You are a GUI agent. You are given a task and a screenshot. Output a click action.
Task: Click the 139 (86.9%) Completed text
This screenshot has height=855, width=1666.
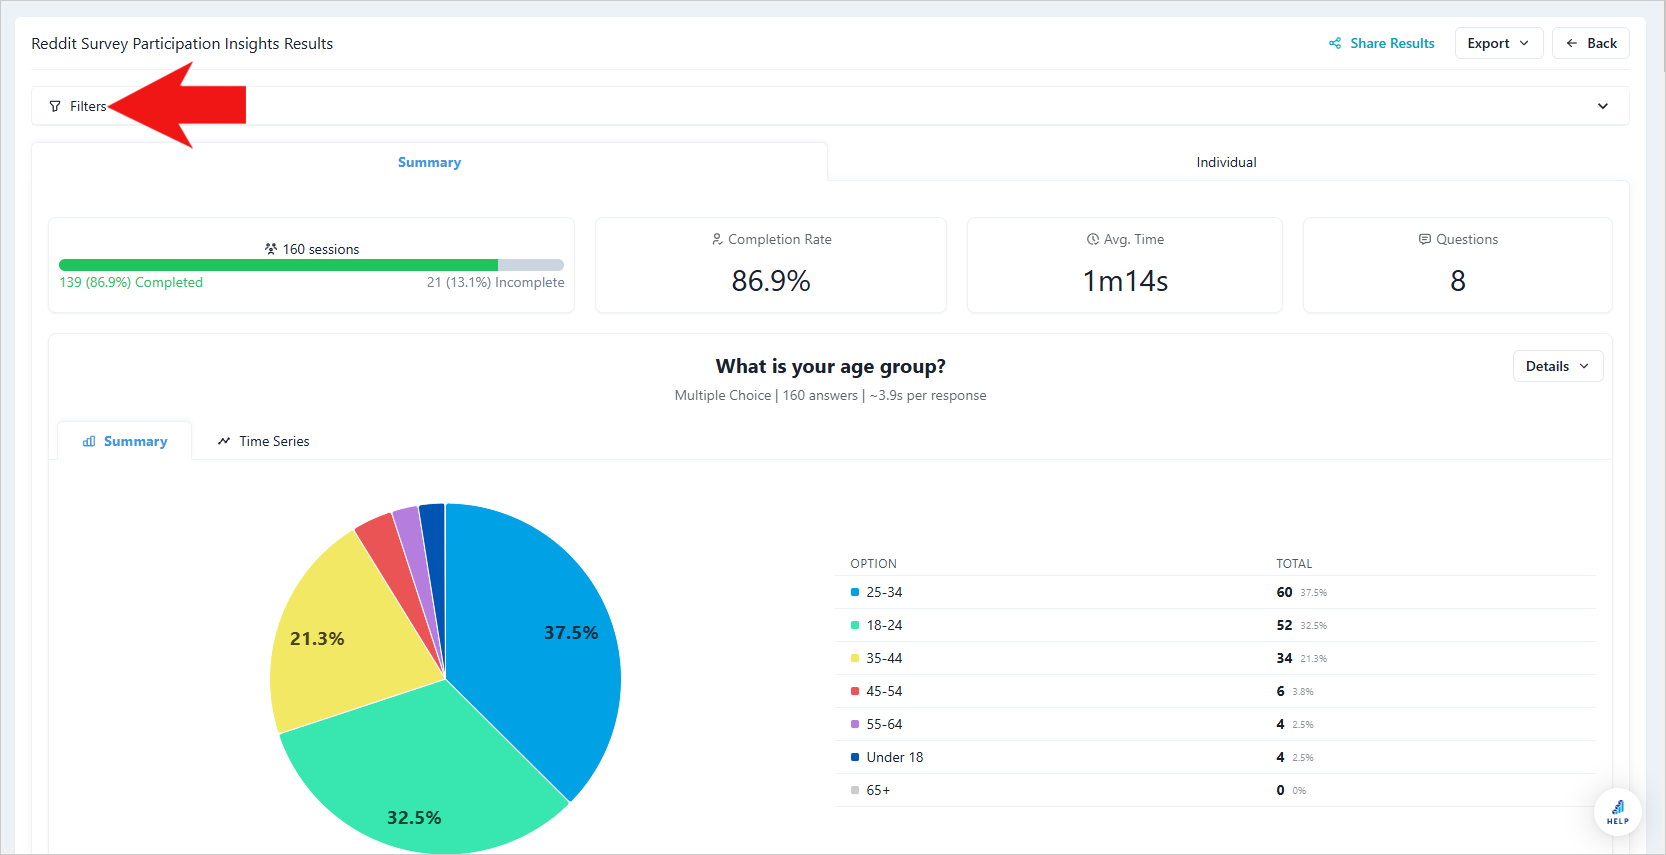pos(131,282)
